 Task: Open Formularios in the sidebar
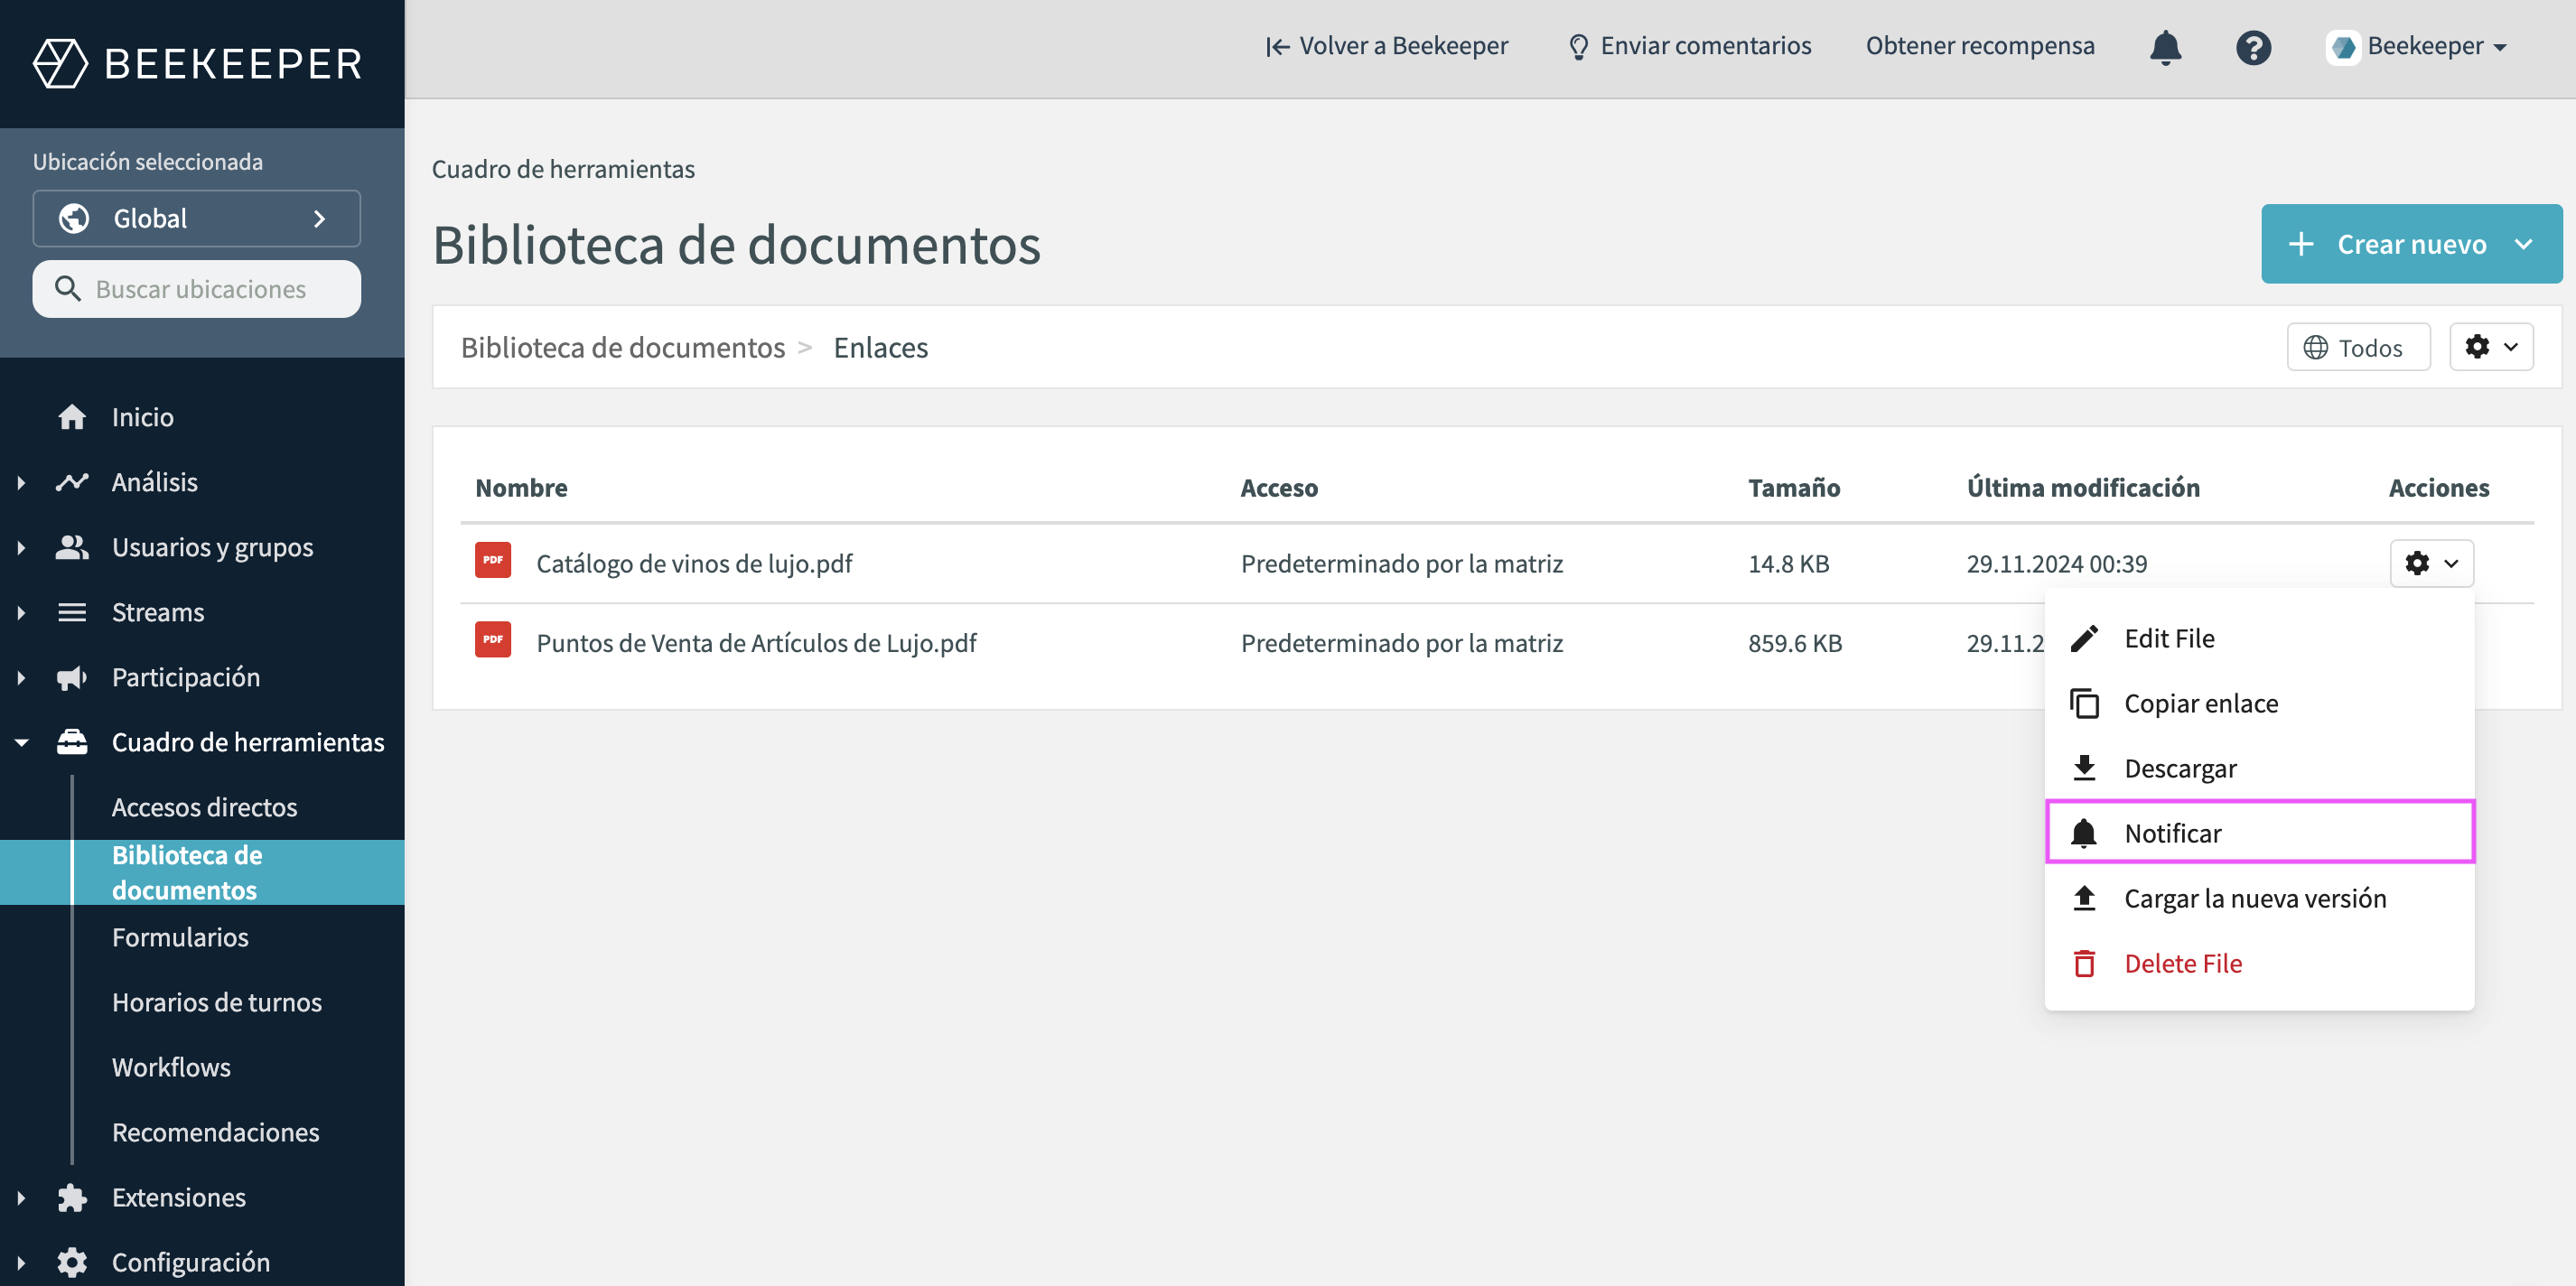[180, 937]
